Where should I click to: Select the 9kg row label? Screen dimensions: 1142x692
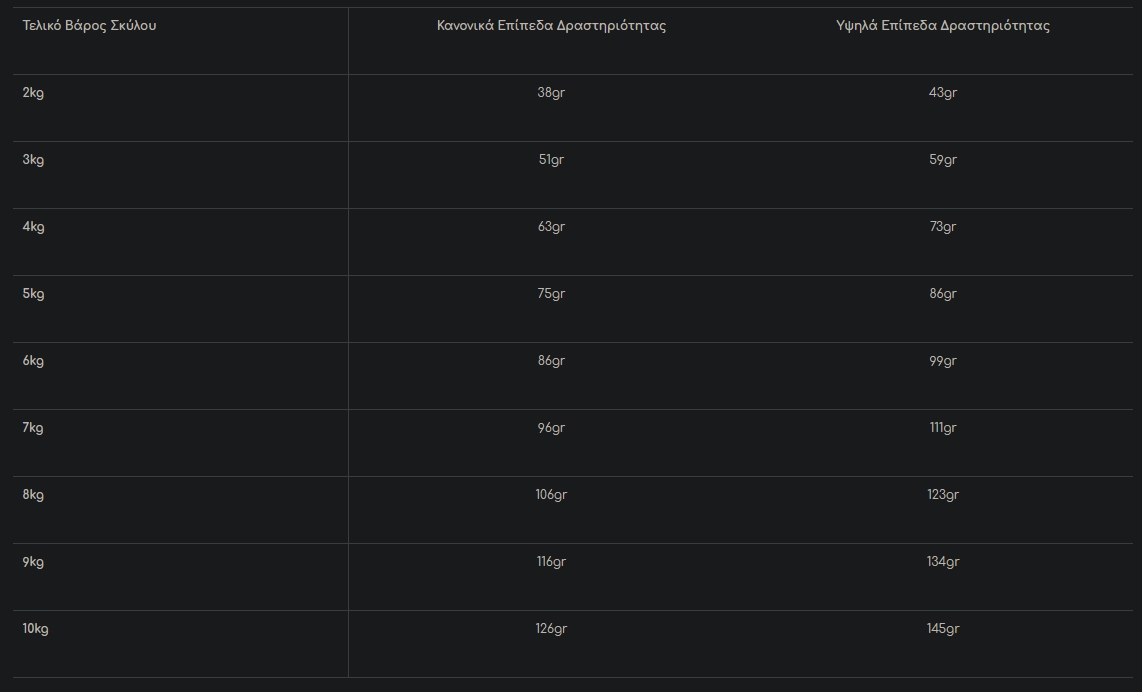pos(34,562)
